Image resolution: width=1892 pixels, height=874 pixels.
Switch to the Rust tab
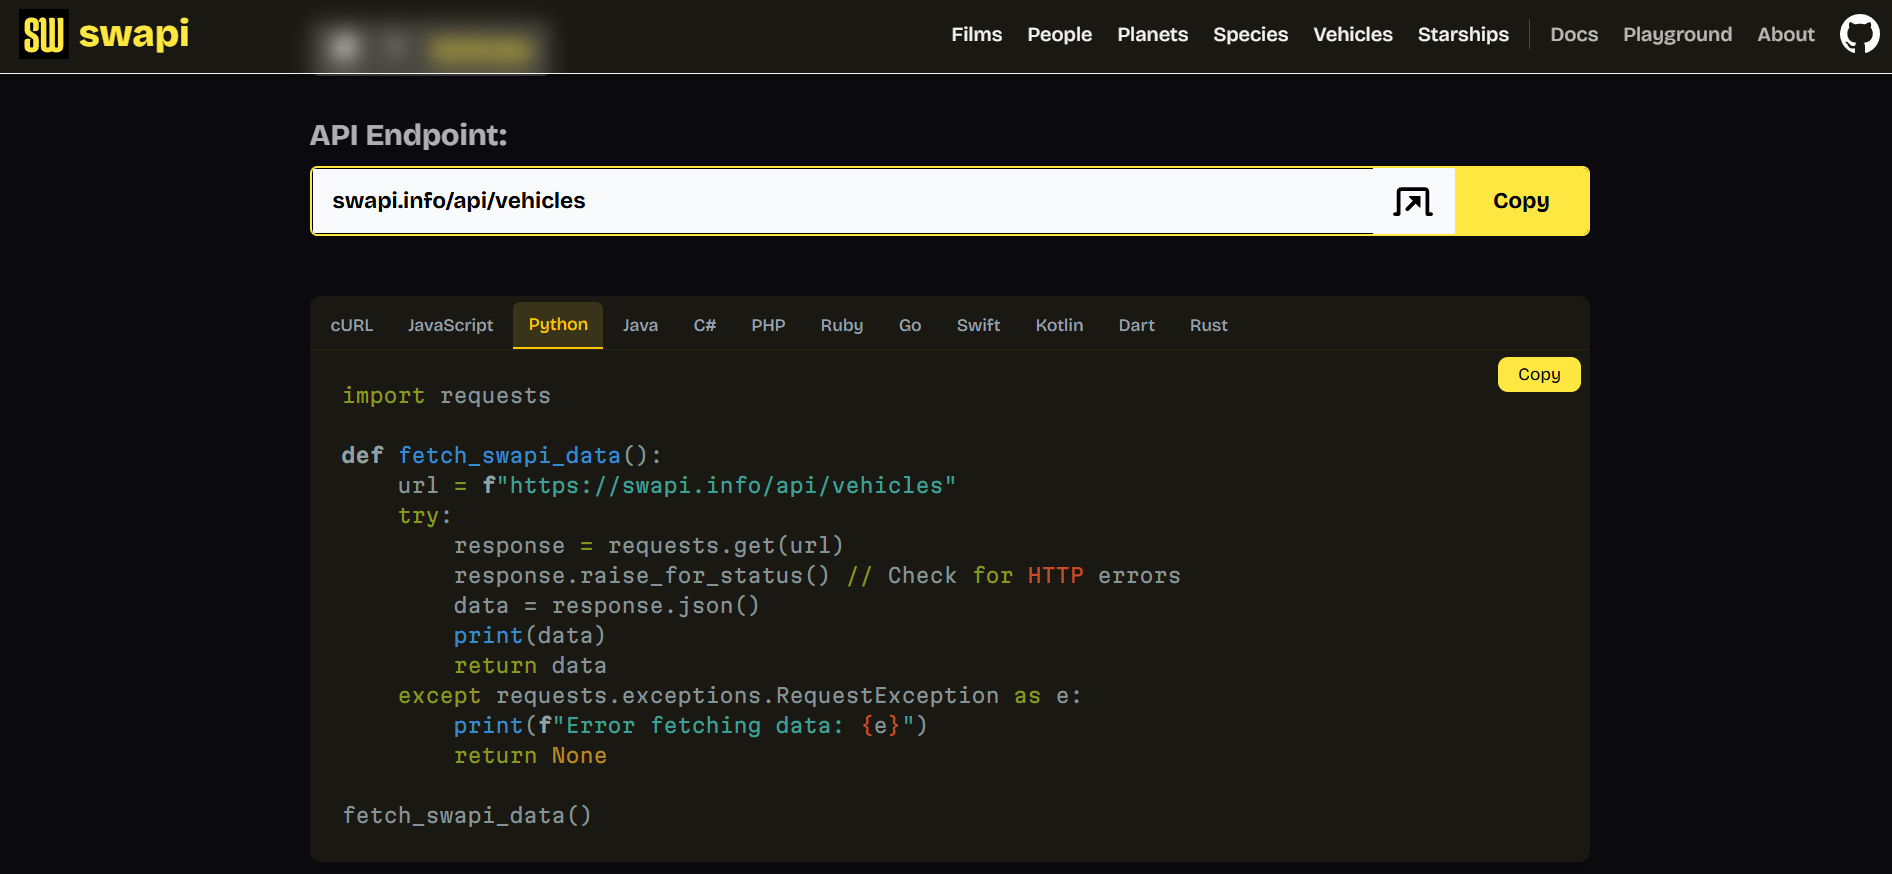point(1208,325)
